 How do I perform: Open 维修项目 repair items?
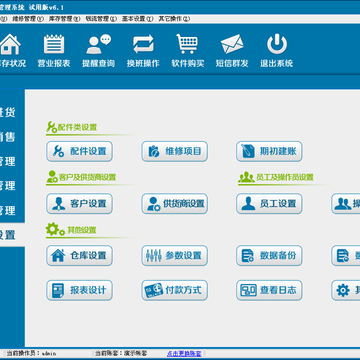(x=175, y=151)
